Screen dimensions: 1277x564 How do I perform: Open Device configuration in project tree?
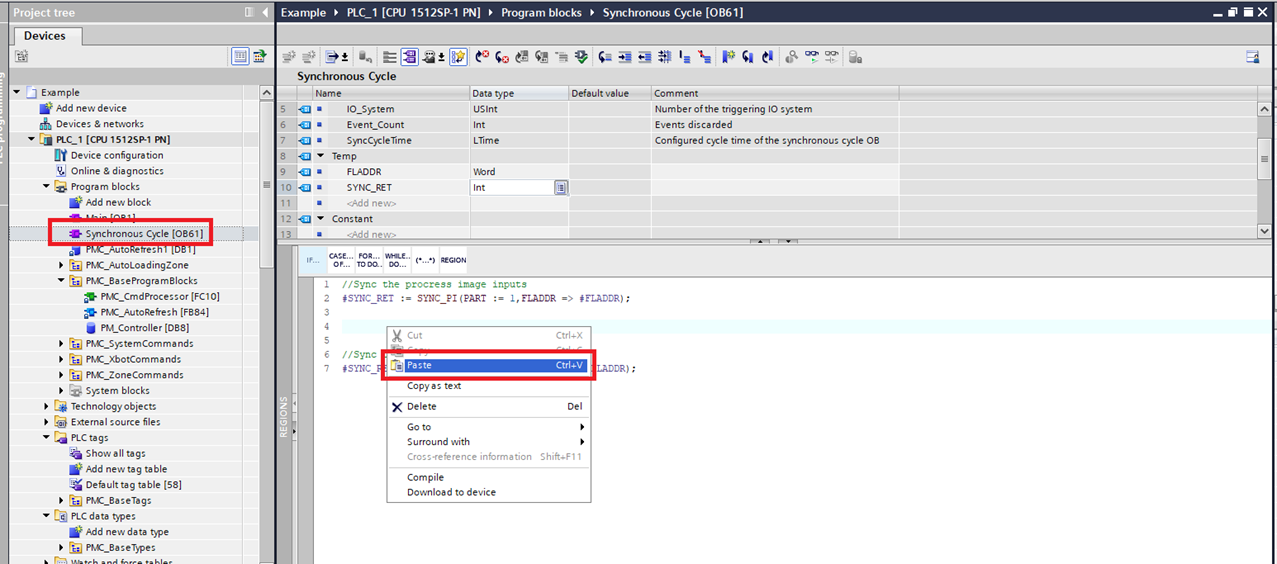(x=116, y=155)
